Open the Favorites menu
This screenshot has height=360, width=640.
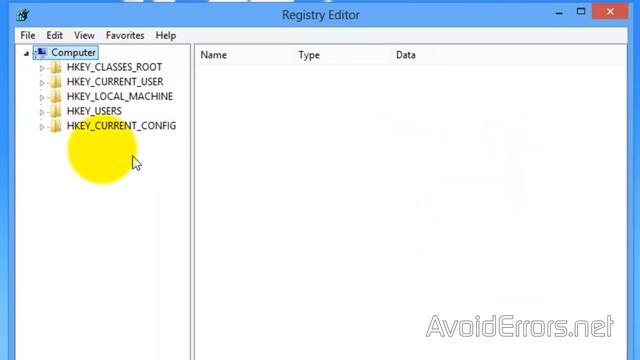[125, 36]
